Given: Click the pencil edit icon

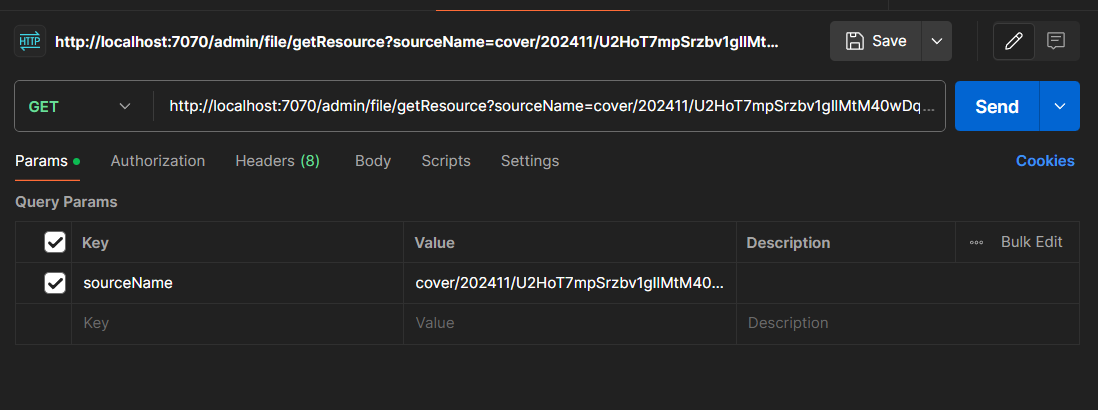Looking at the screenshot, I should click(1014, 41).
